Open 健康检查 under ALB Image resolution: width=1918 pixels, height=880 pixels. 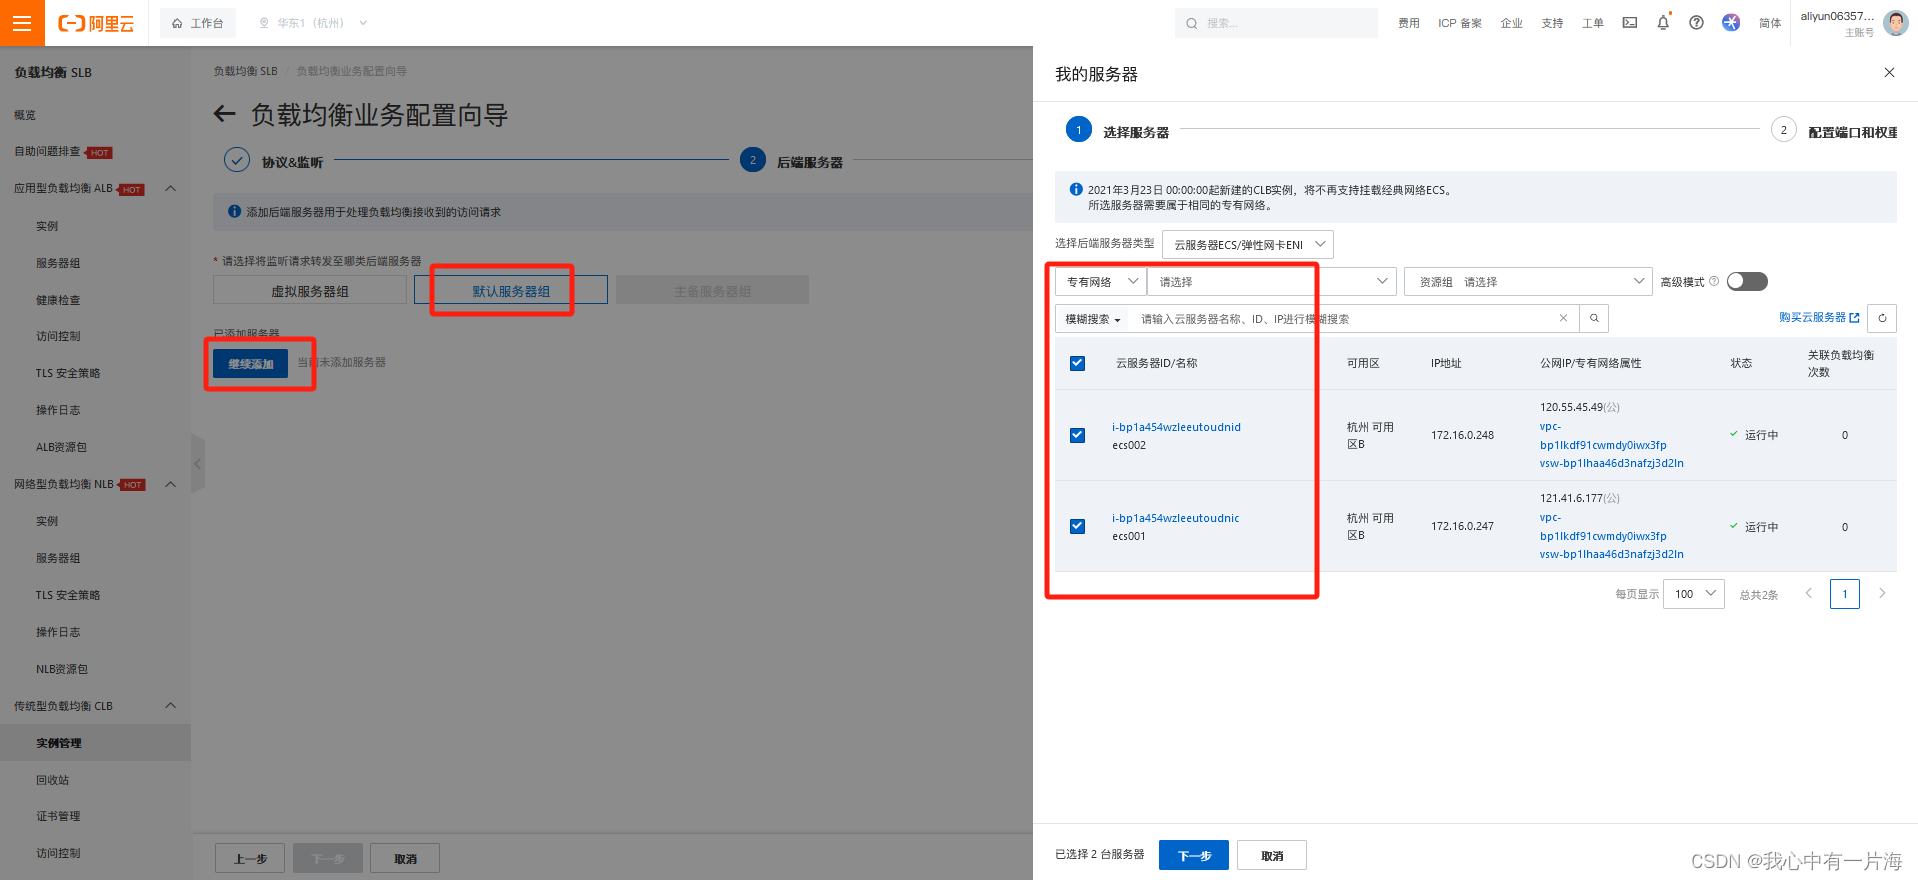[x=58, y=300]
